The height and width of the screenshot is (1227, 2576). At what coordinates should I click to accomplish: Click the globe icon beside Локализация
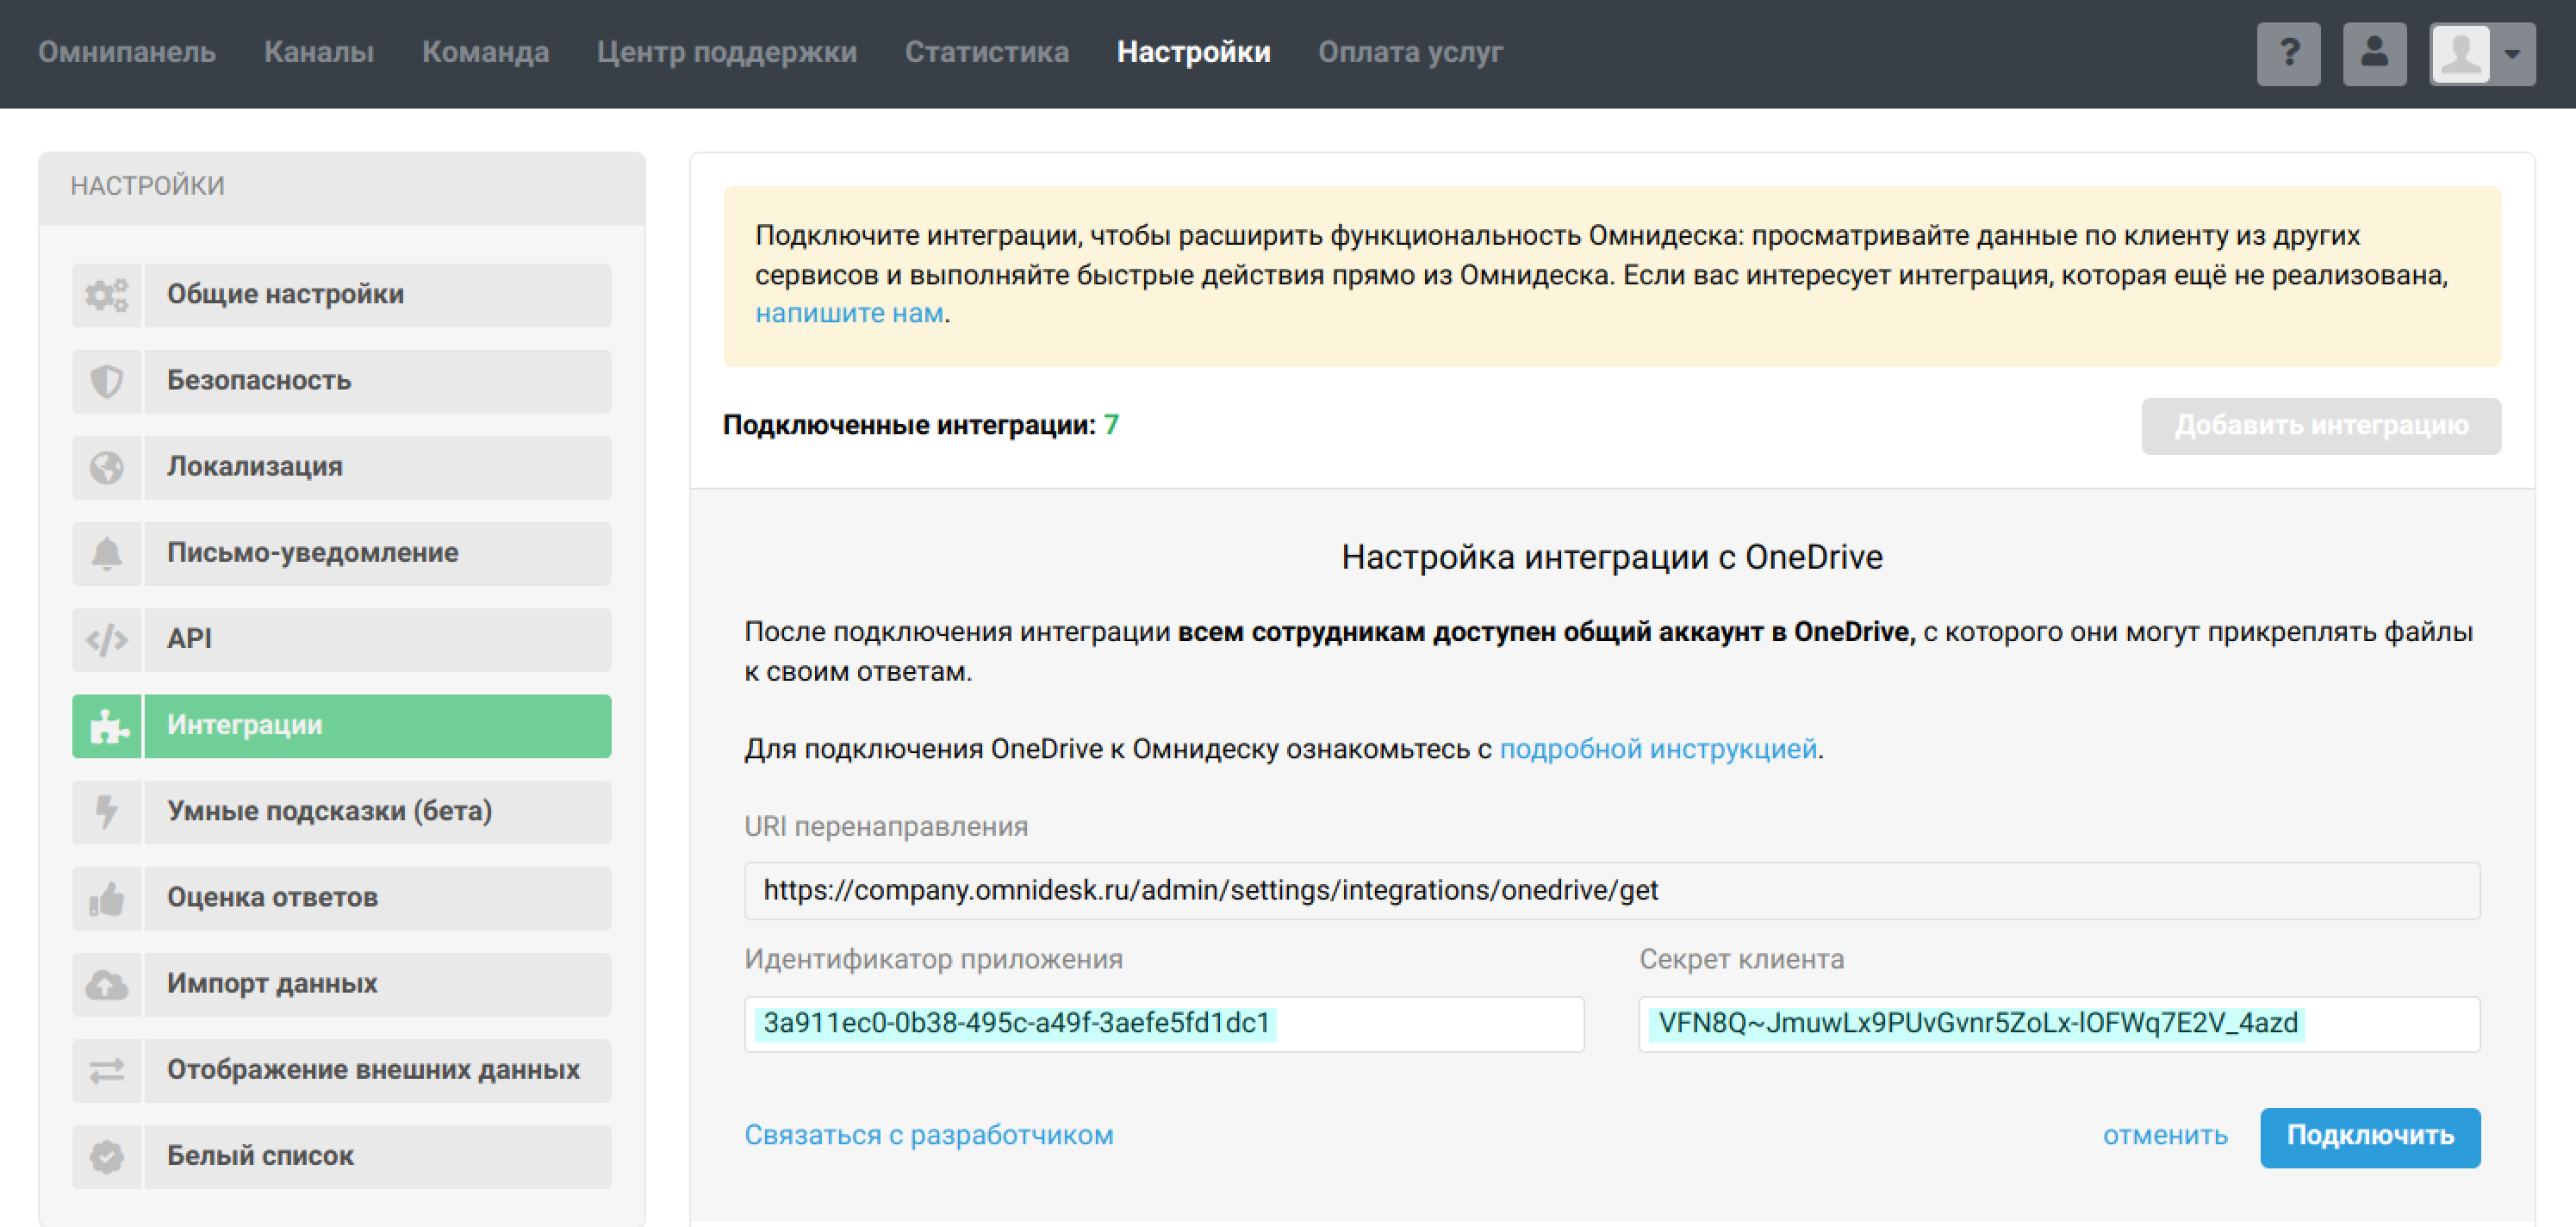point(107,467)
